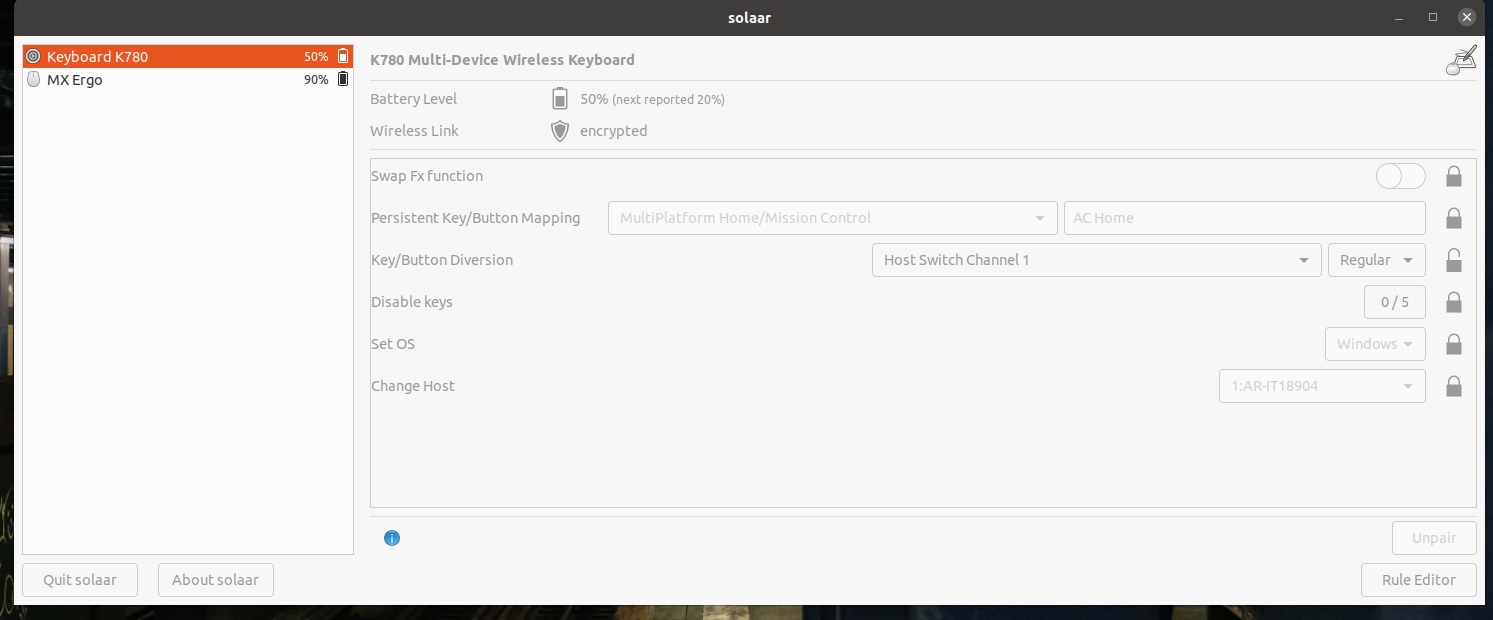The width and height of the screenshot is (1493, 620).
Task: Click the 0 / 5 Disable keys field
Action: [x=1394, y=302]
